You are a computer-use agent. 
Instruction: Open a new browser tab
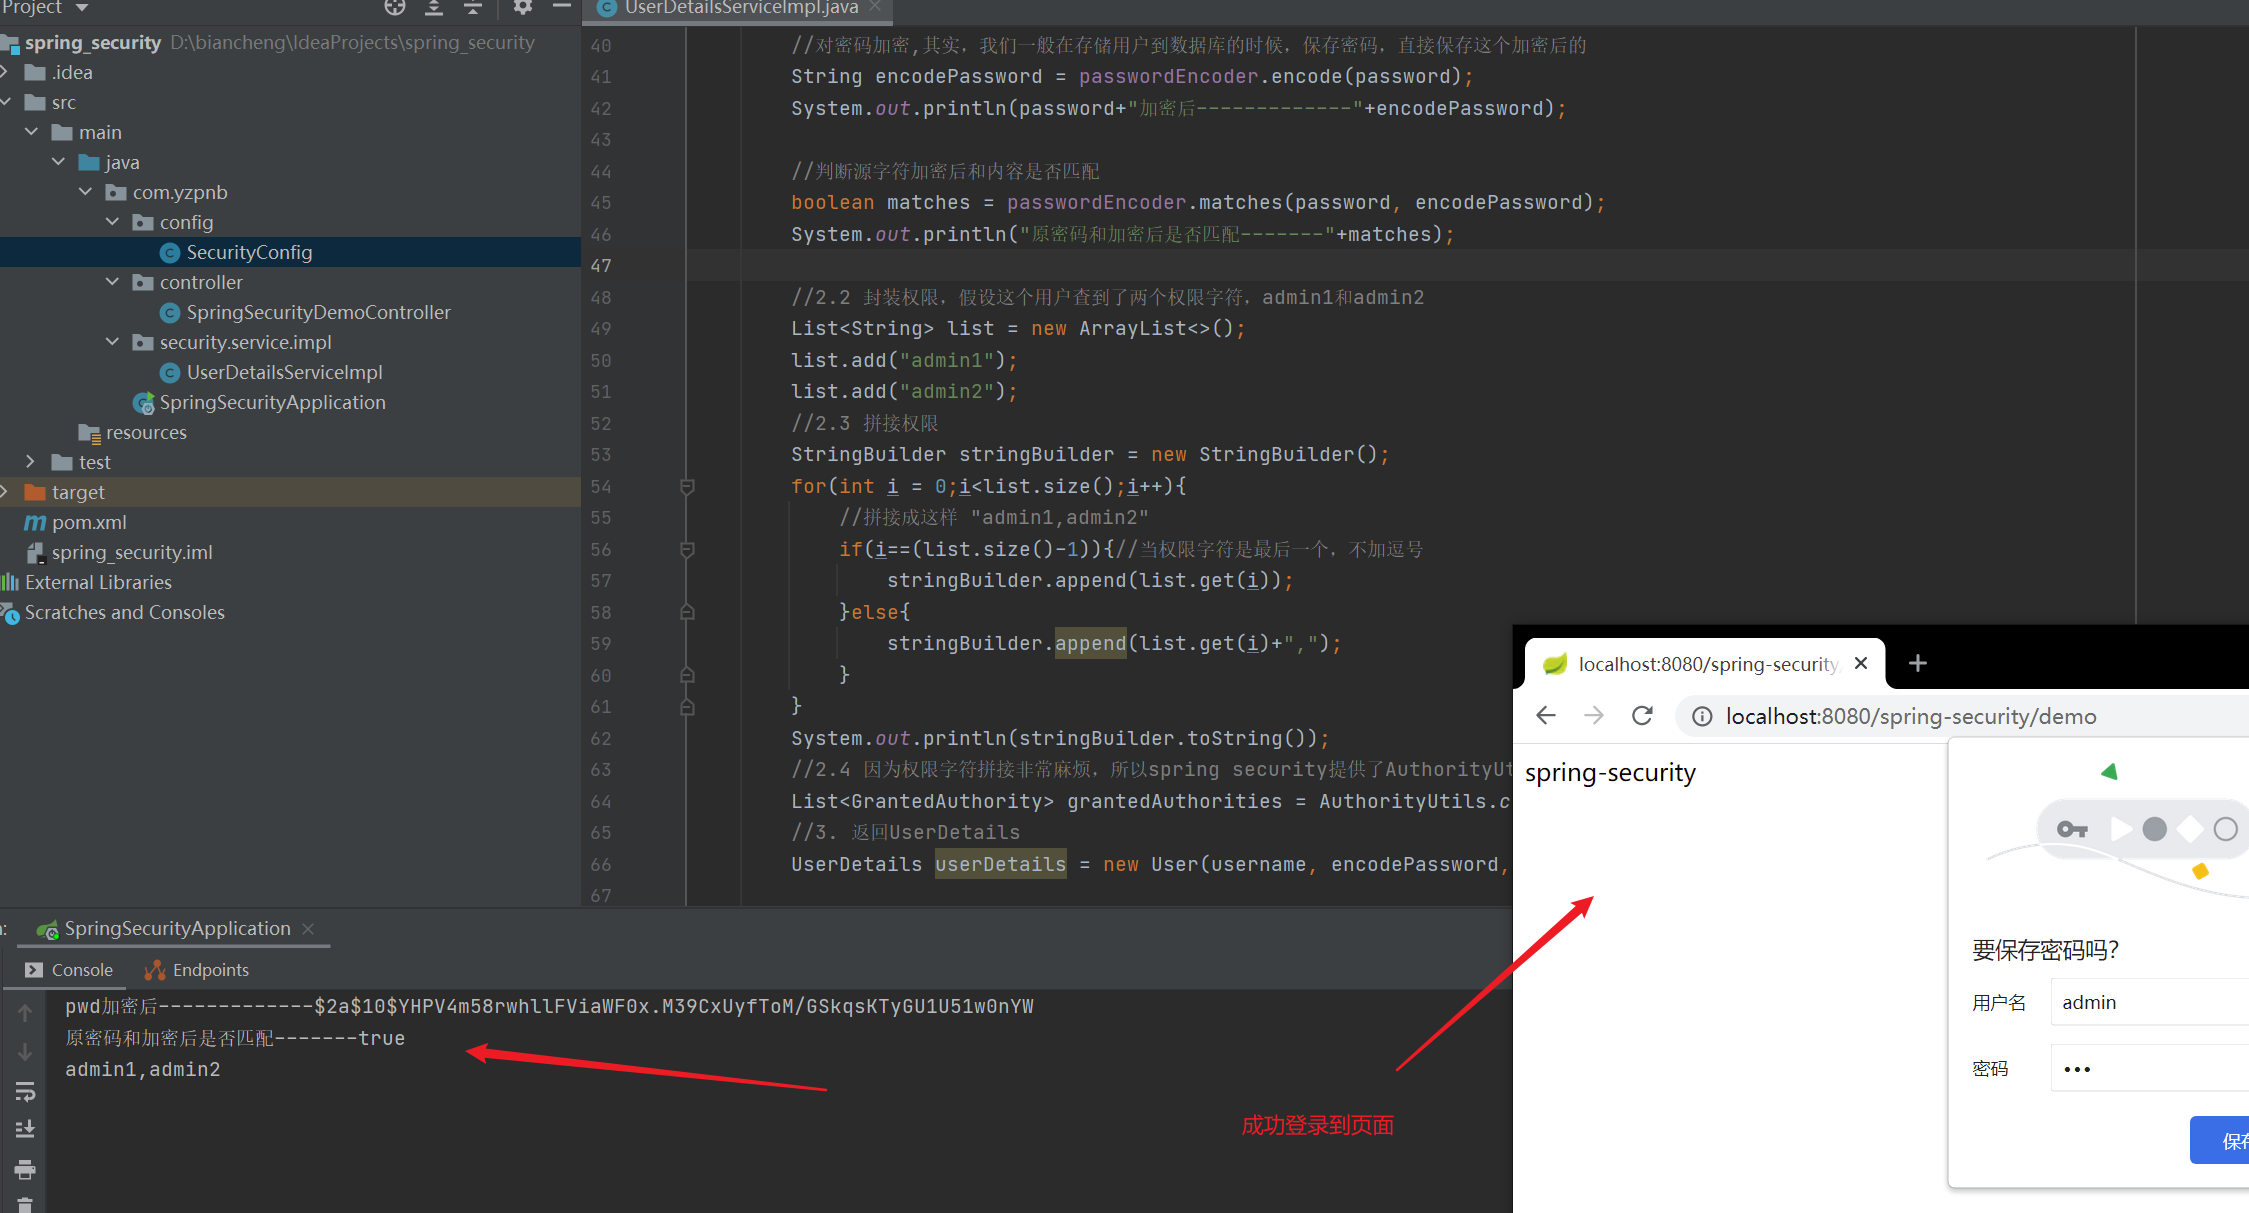coord(1917,663)
